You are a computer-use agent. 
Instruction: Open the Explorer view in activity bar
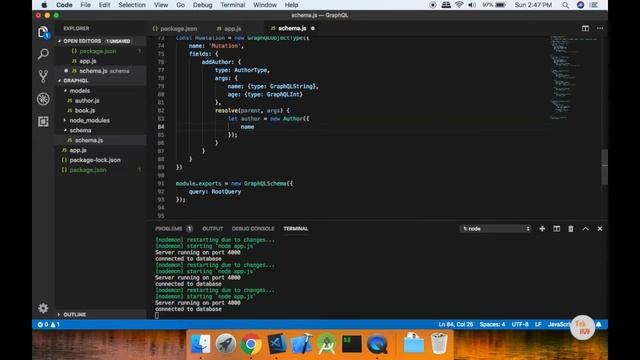coord(43,32)
